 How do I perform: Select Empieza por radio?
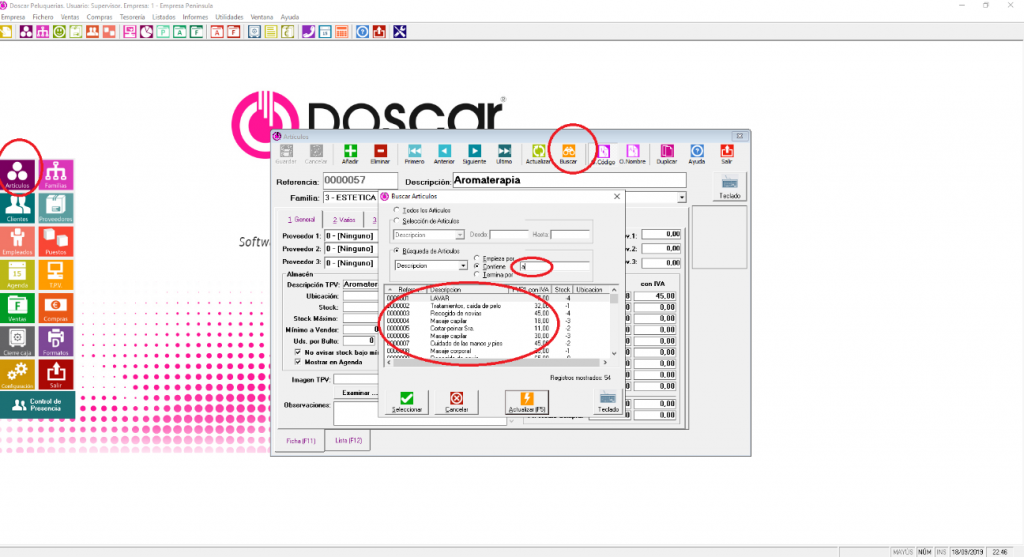477,259
